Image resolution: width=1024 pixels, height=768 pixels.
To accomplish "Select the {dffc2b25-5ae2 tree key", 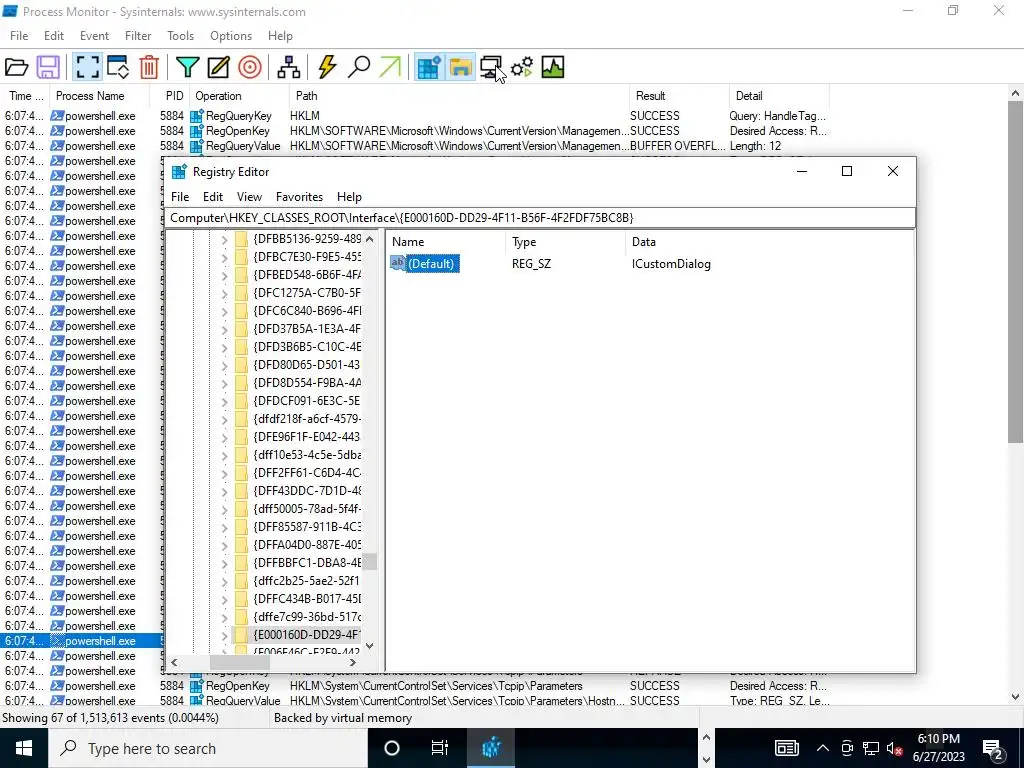I will click(307, 581).
